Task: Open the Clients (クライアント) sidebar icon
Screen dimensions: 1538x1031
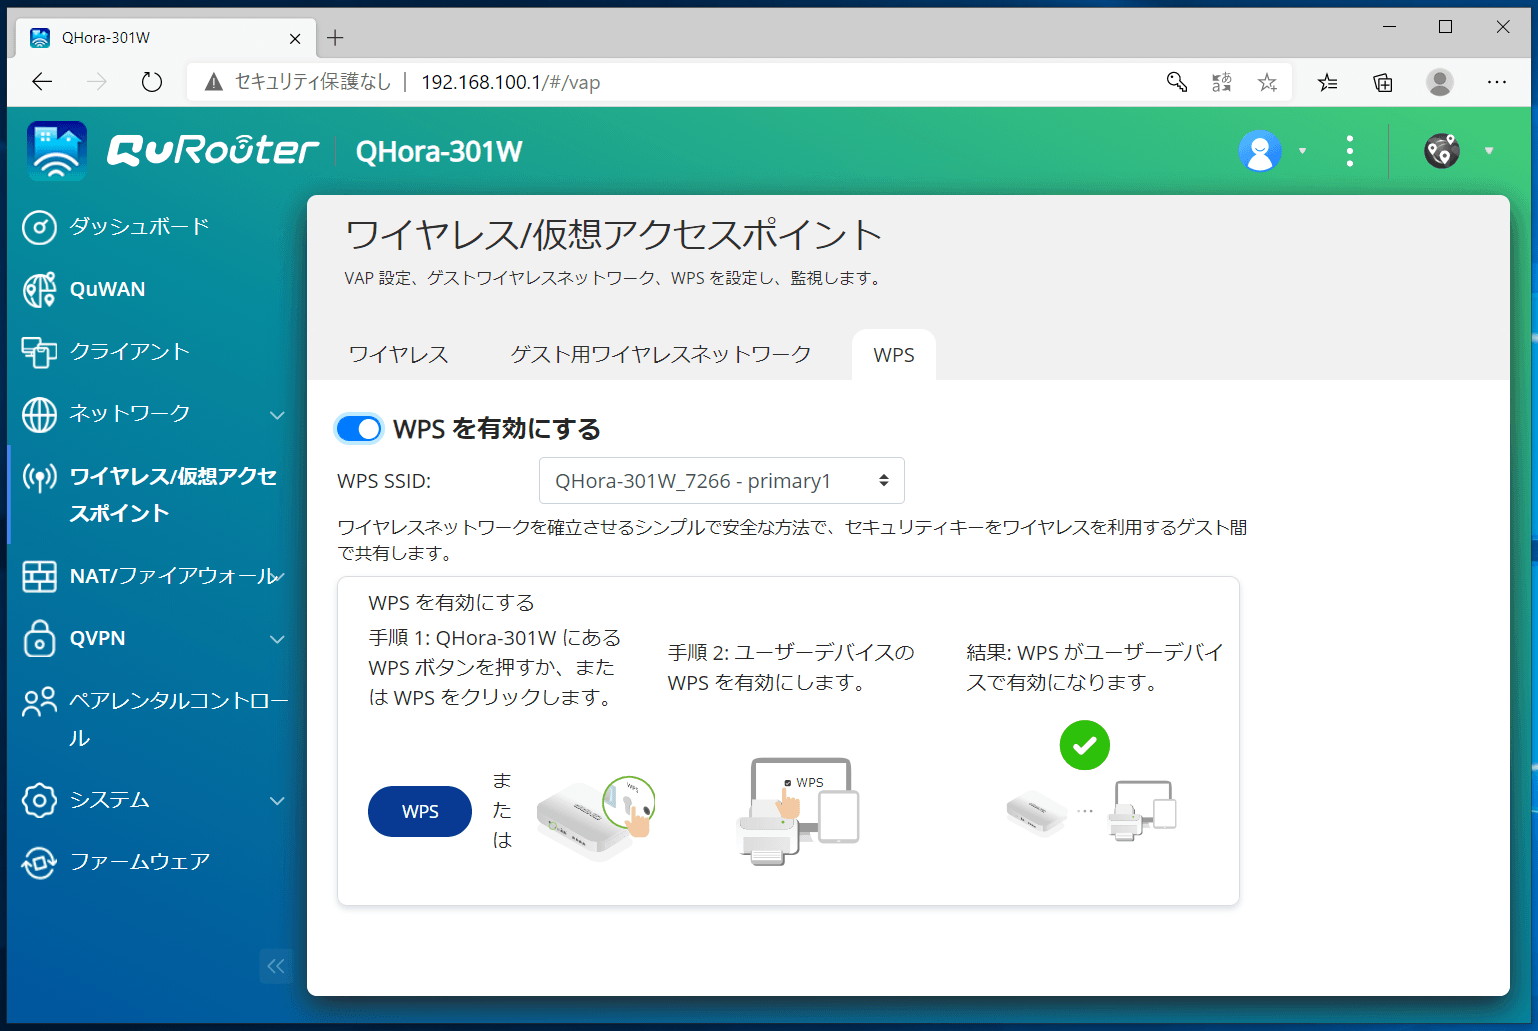Action: click(x=39, y=351)
